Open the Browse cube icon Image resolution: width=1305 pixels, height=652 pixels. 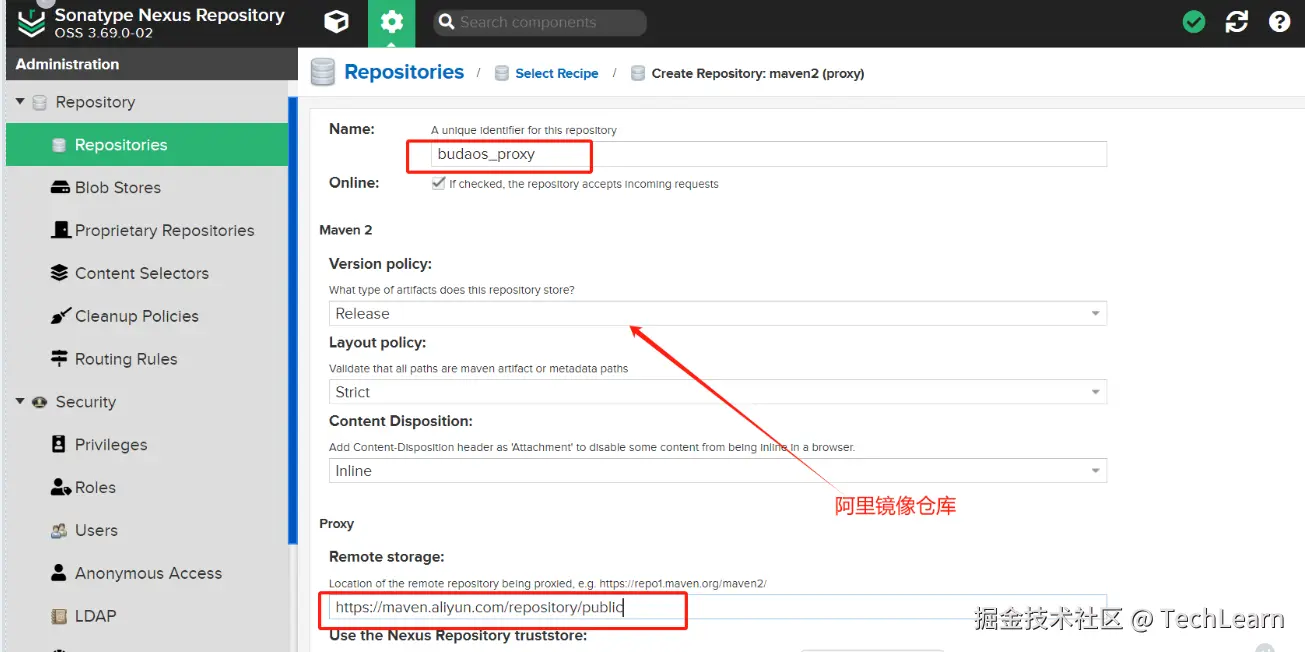337,22
